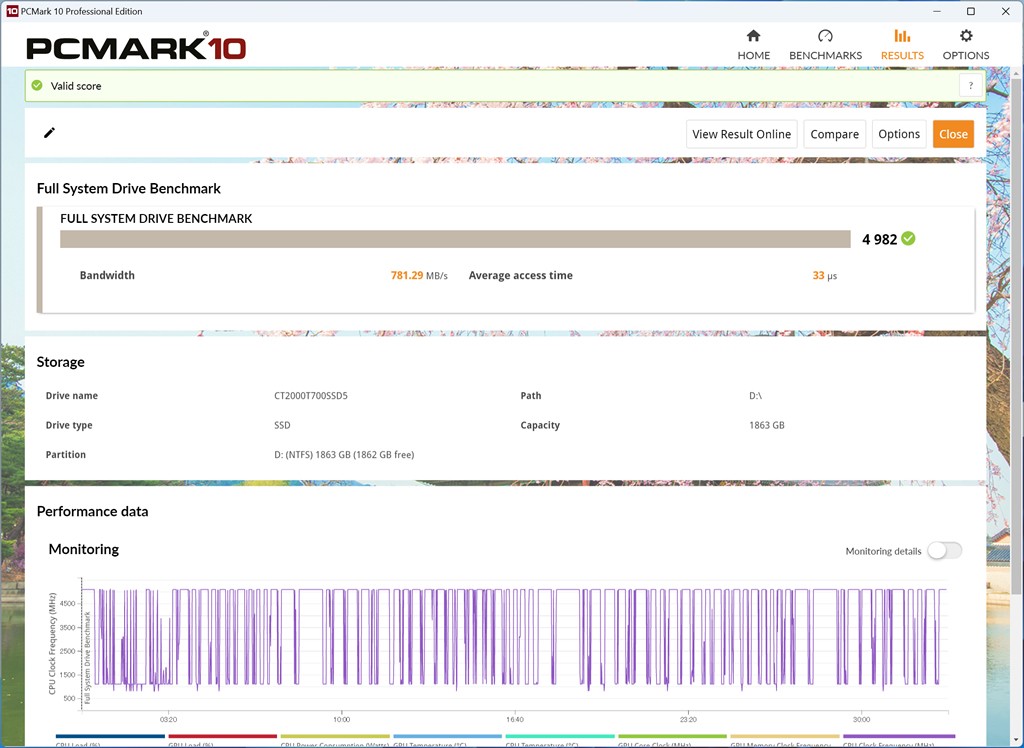Open View Result Online

741,134
